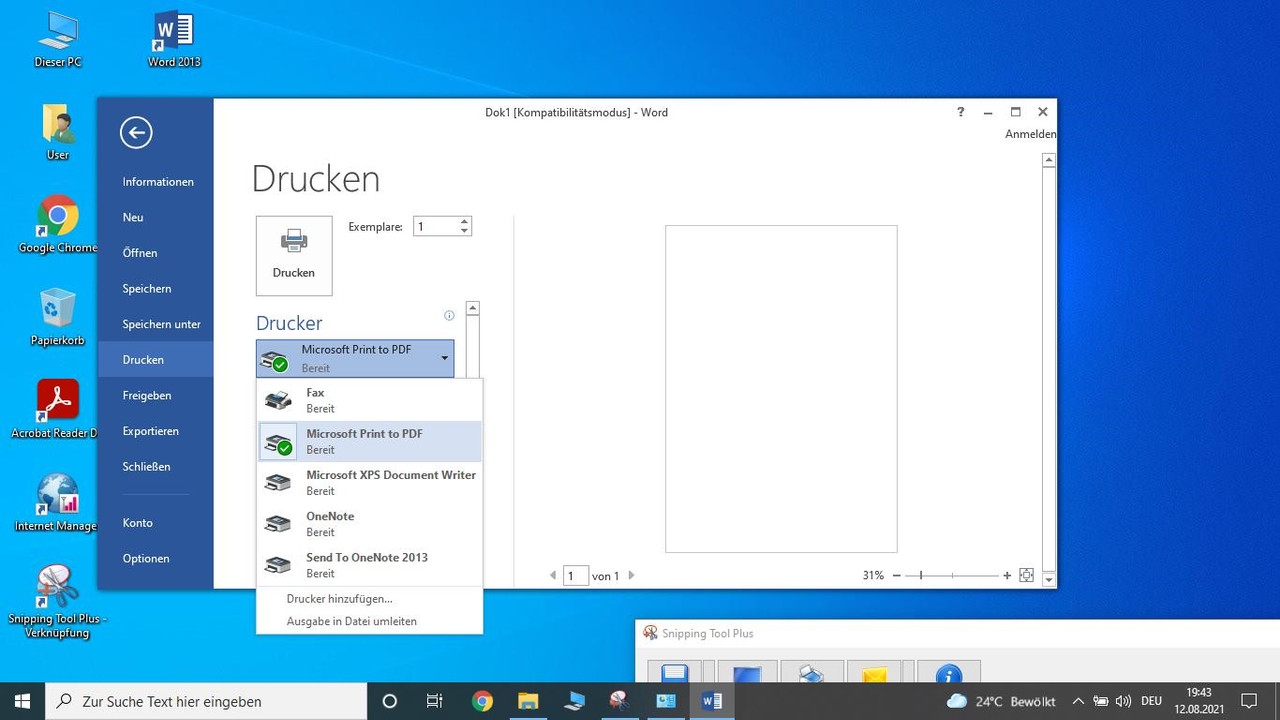Screen dimensions: 1280x720
Task: Click the Windows Start button
Action: (x=22, y=701)
